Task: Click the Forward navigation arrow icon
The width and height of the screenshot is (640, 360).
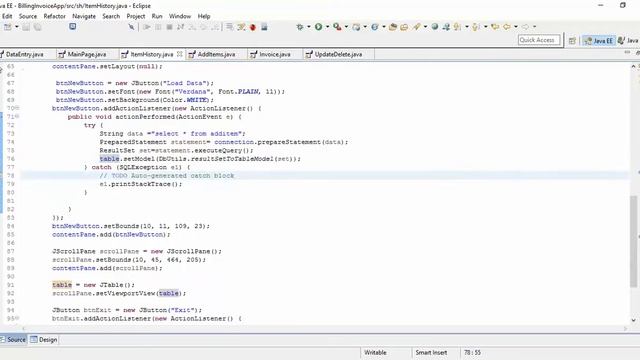Action: point(525,27)
